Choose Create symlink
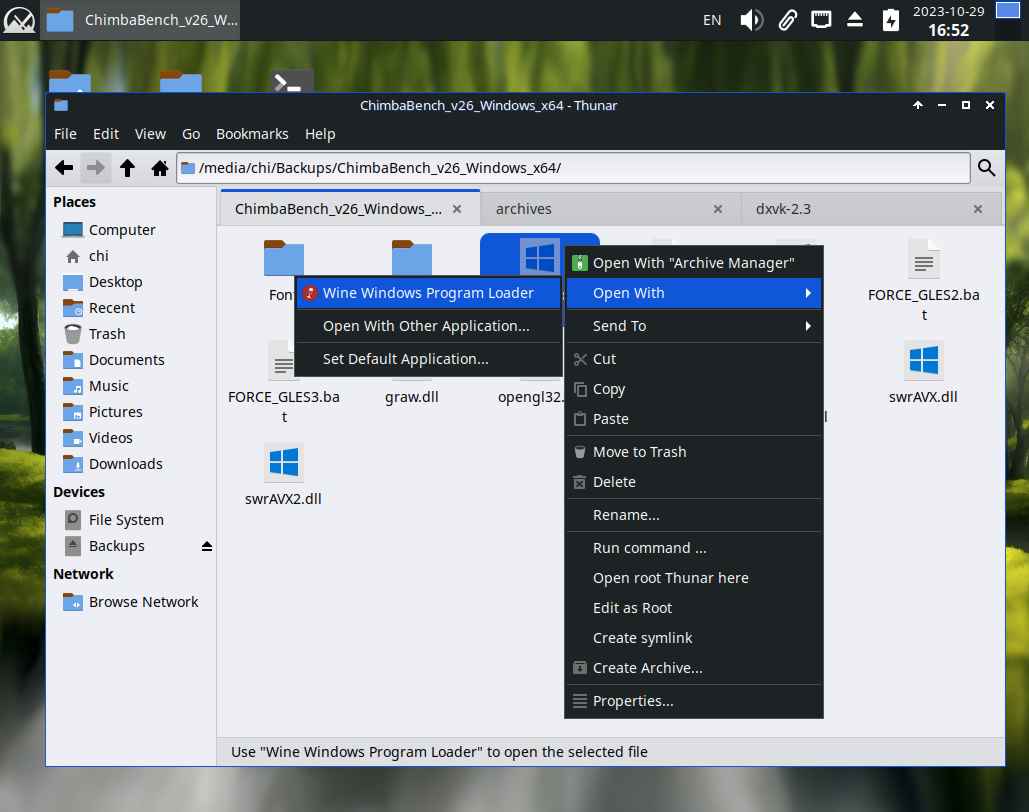 694,638
